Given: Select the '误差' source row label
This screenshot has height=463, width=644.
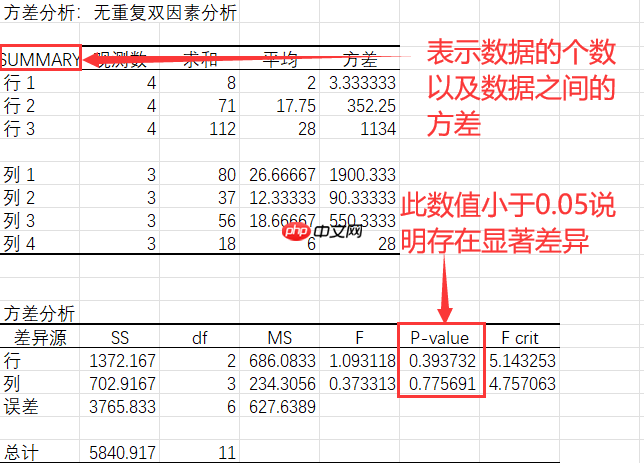Looking at the screenshot, I should (21, 407).
